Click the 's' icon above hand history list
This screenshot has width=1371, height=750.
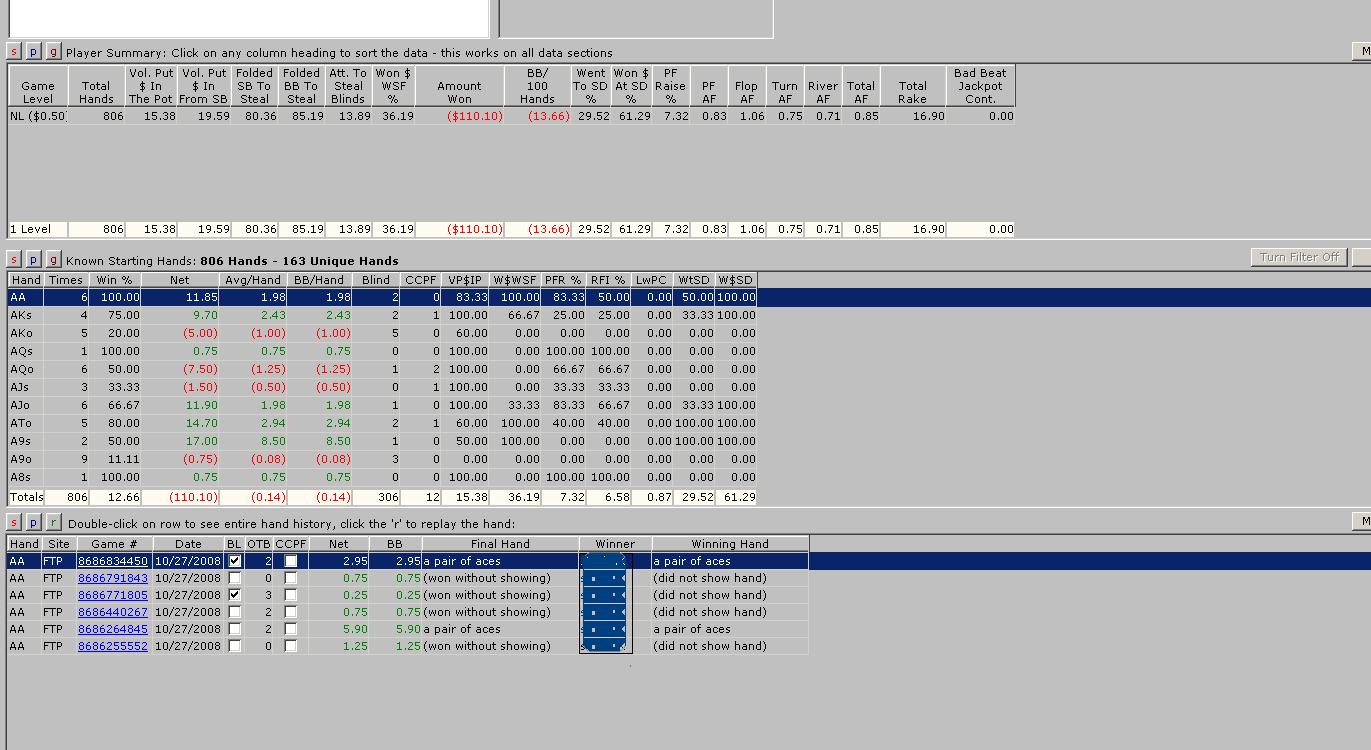14,523
